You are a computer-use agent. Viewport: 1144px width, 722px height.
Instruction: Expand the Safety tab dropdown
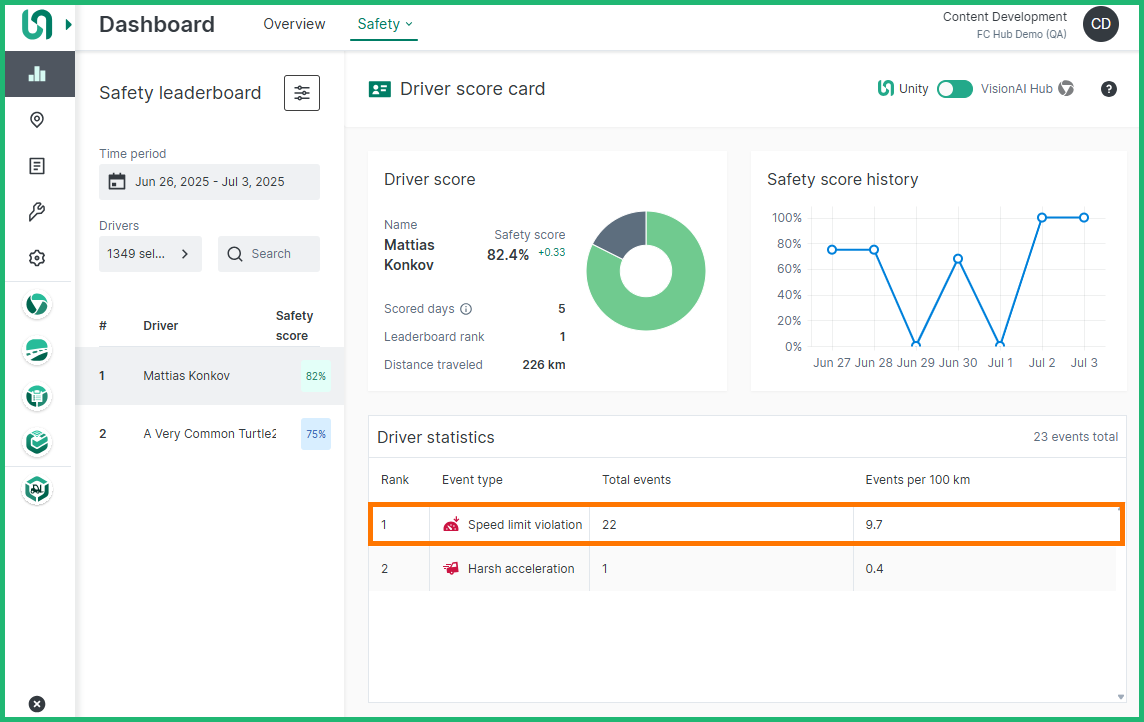384,24
